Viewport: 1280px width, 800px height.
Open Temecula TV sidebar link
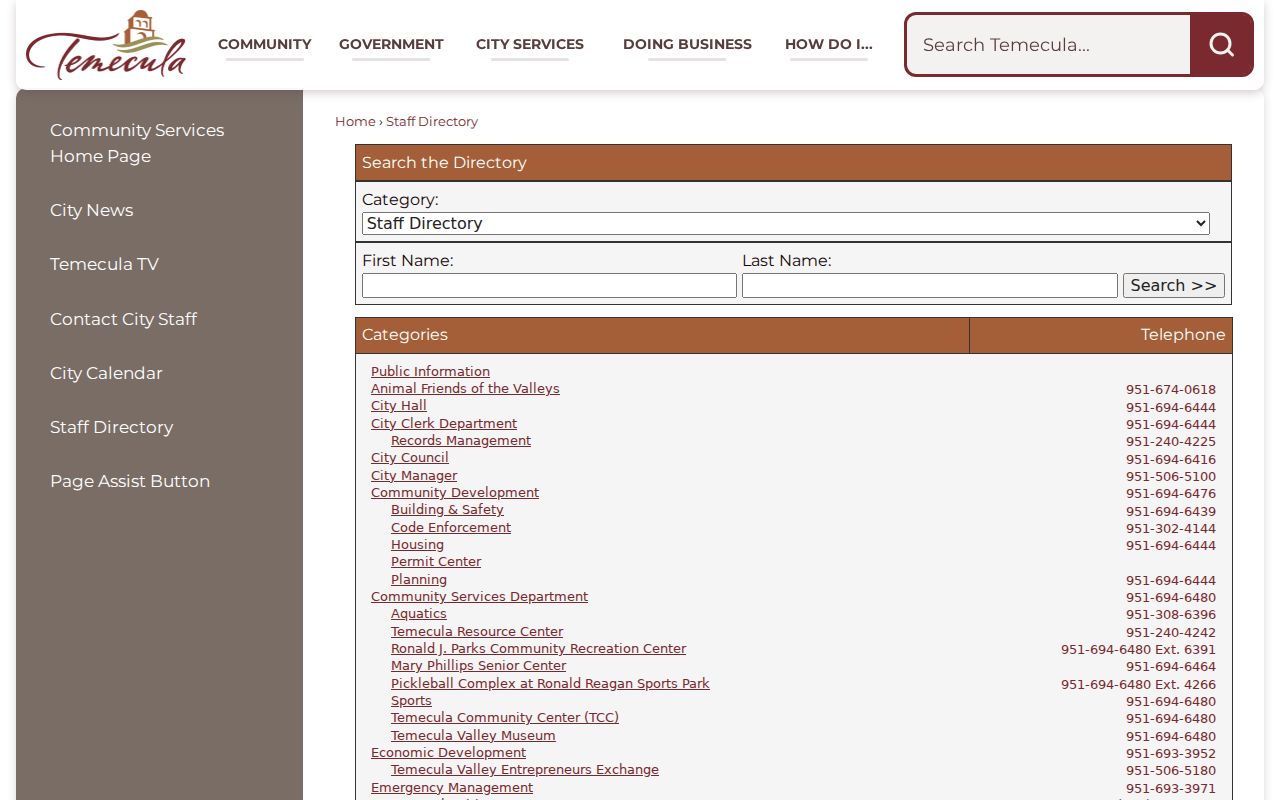click(104, 264)
